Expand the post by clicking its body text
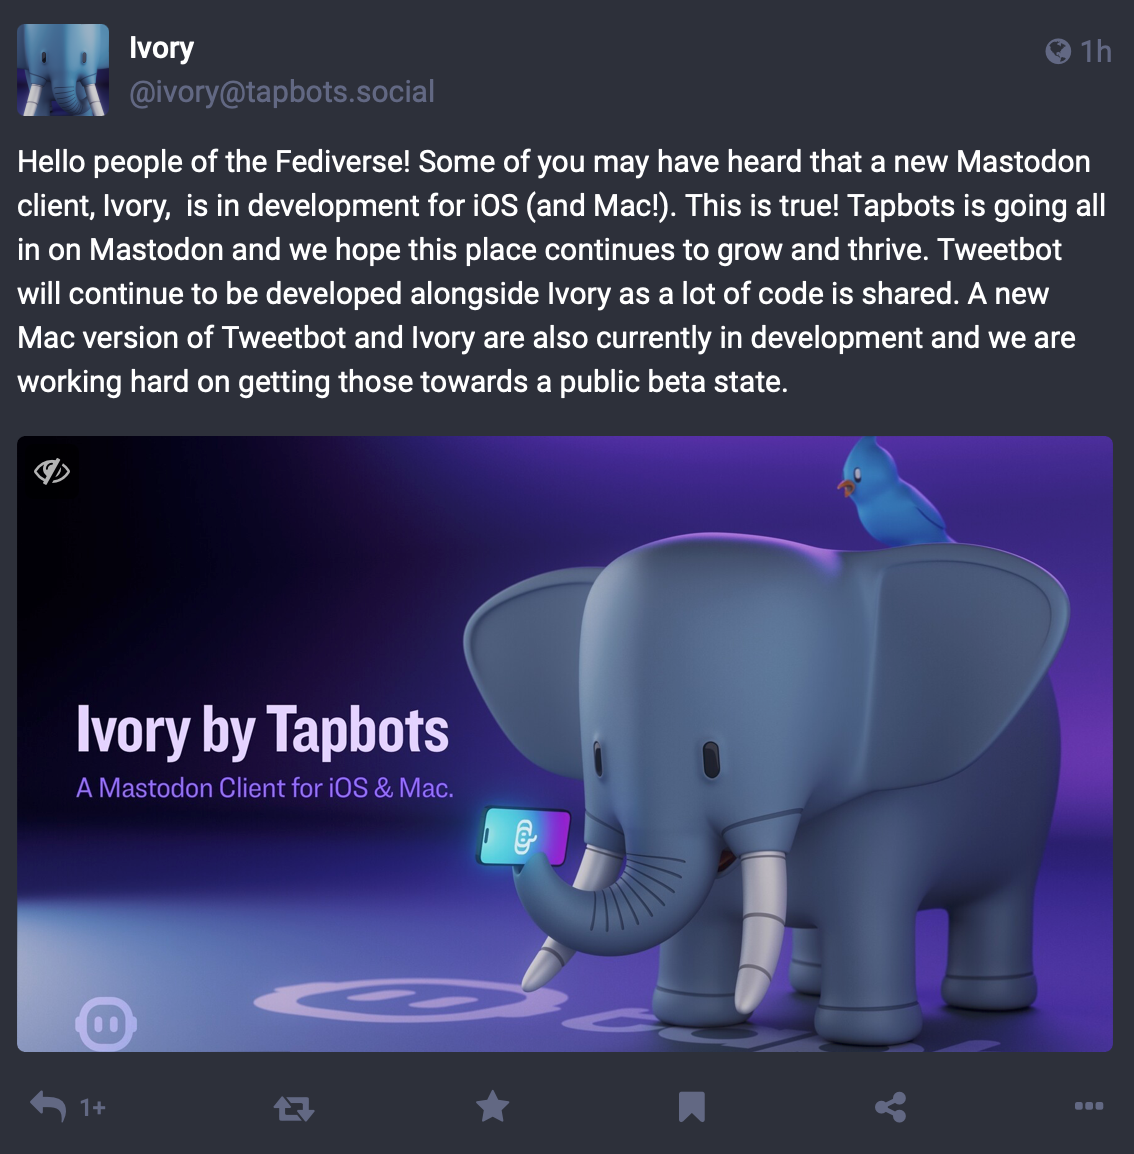Viewport: 1134px width, 1154px height. [561, 272]
